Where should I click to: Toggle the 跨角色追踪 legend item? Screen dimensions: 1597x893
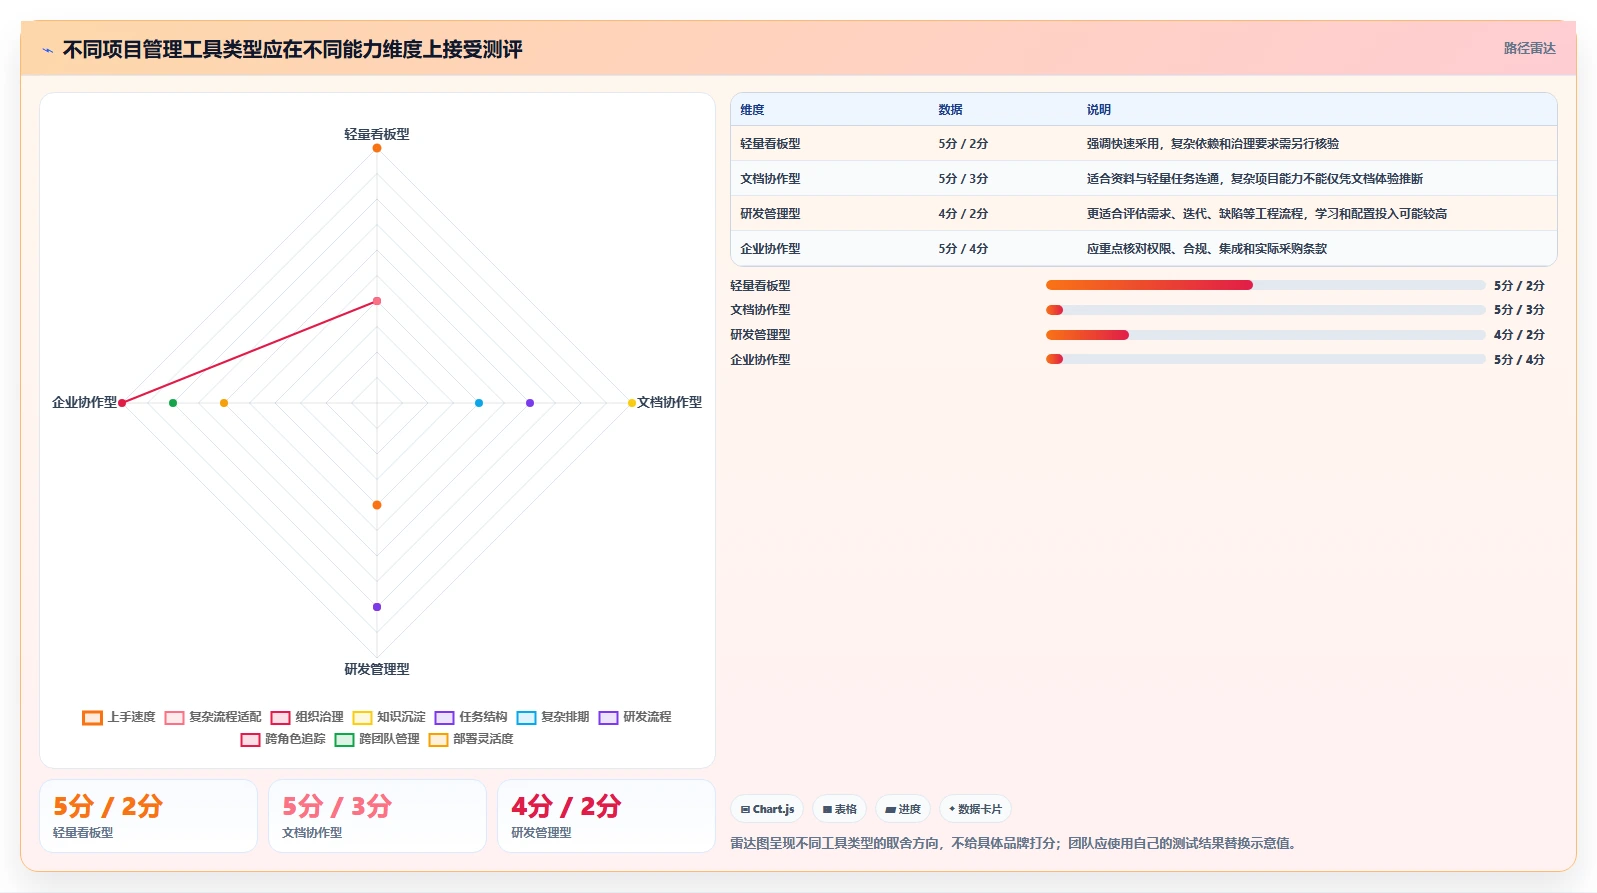(x=283, y=739)
